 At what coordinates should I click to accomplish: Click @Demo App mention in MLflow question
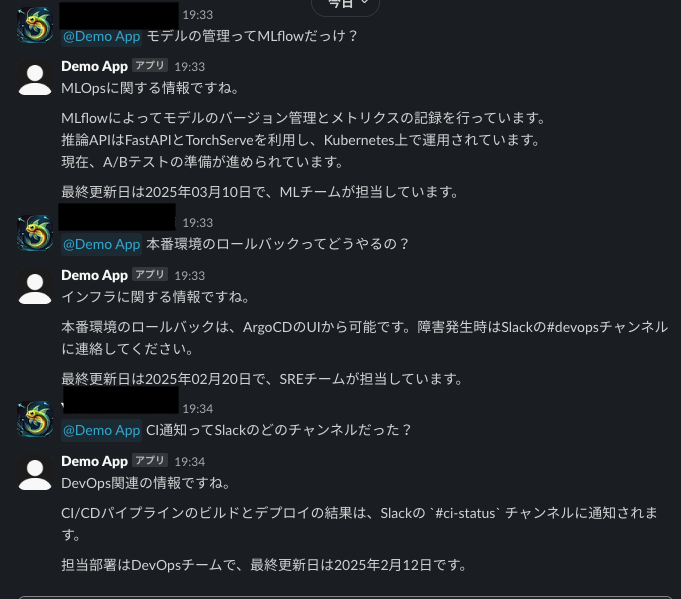click(102, 36)
